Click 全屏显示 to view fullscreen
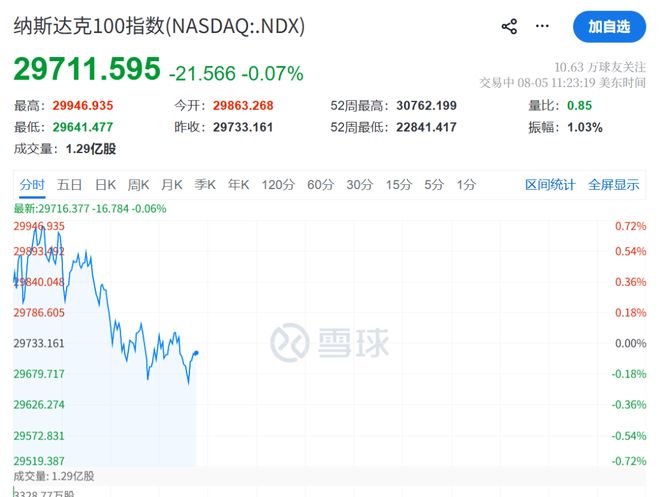The width and height of the screenshot is (660, 497). tap(613, 185)
